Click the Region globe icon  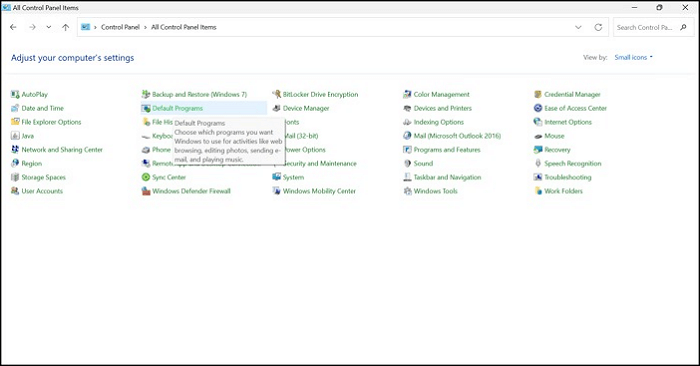(15, 163)
